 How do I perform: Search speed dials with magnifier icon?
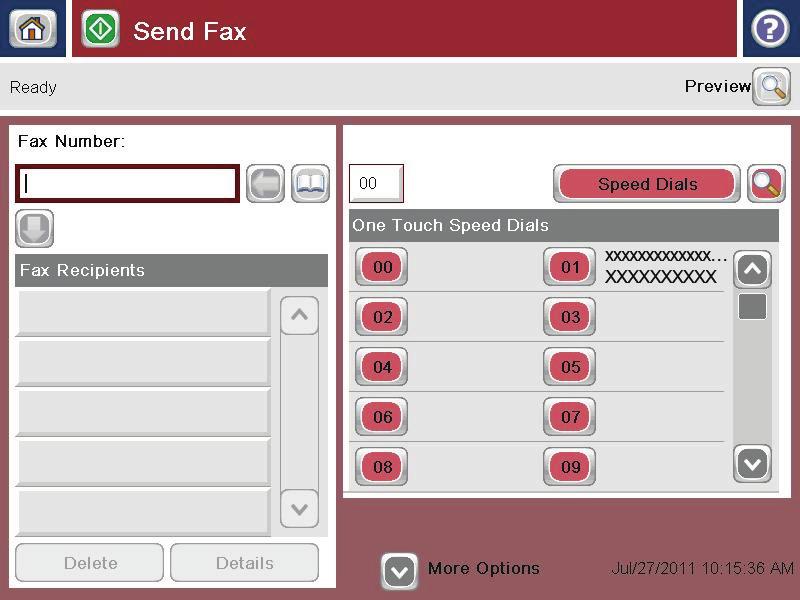click(766, 184)
